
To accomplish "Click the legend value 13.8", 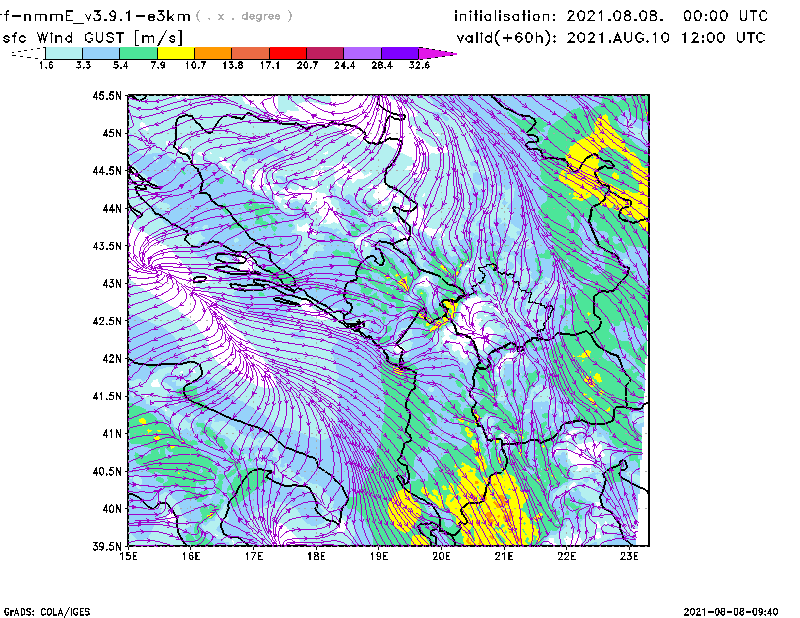I will [233, 65].
